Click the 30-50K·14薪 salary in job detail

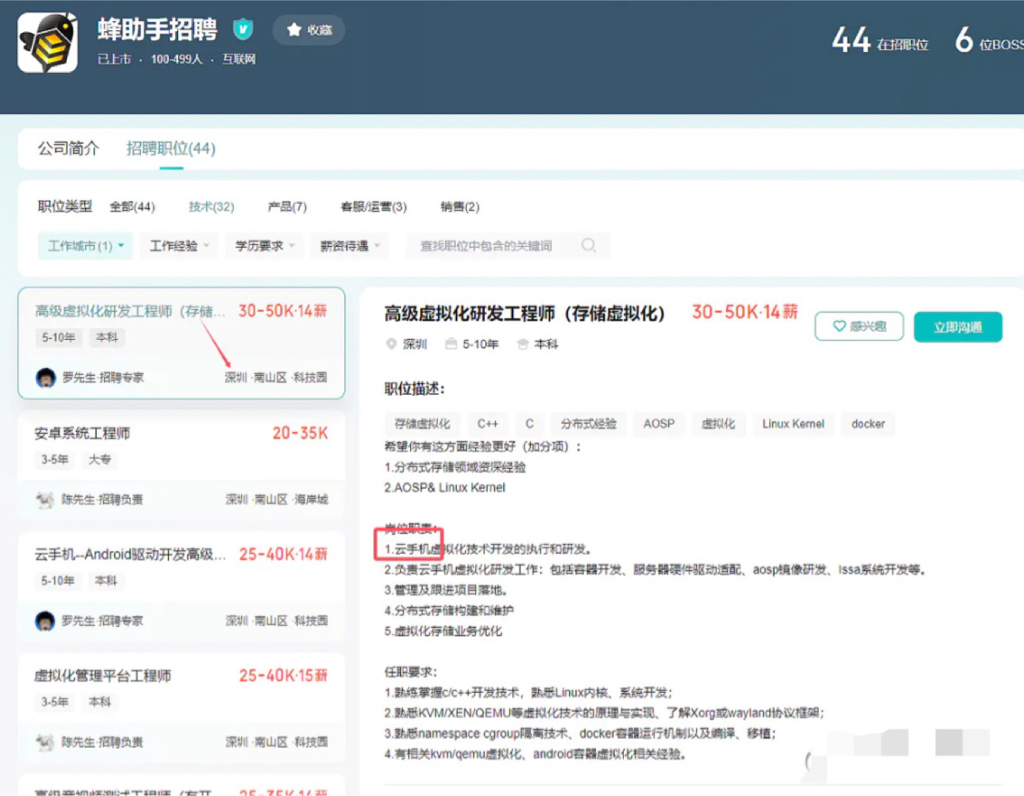(x=744, y=312)
